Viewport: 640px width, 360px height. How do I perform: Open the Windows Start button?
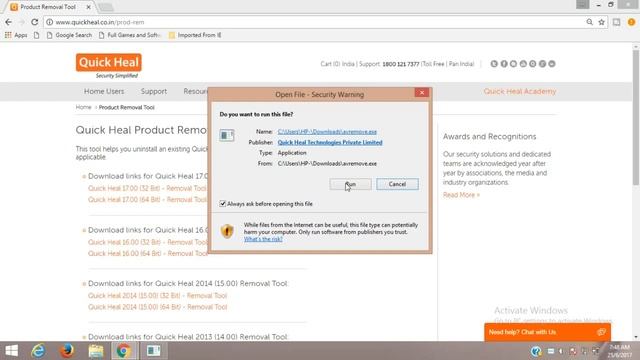(11, 351)
